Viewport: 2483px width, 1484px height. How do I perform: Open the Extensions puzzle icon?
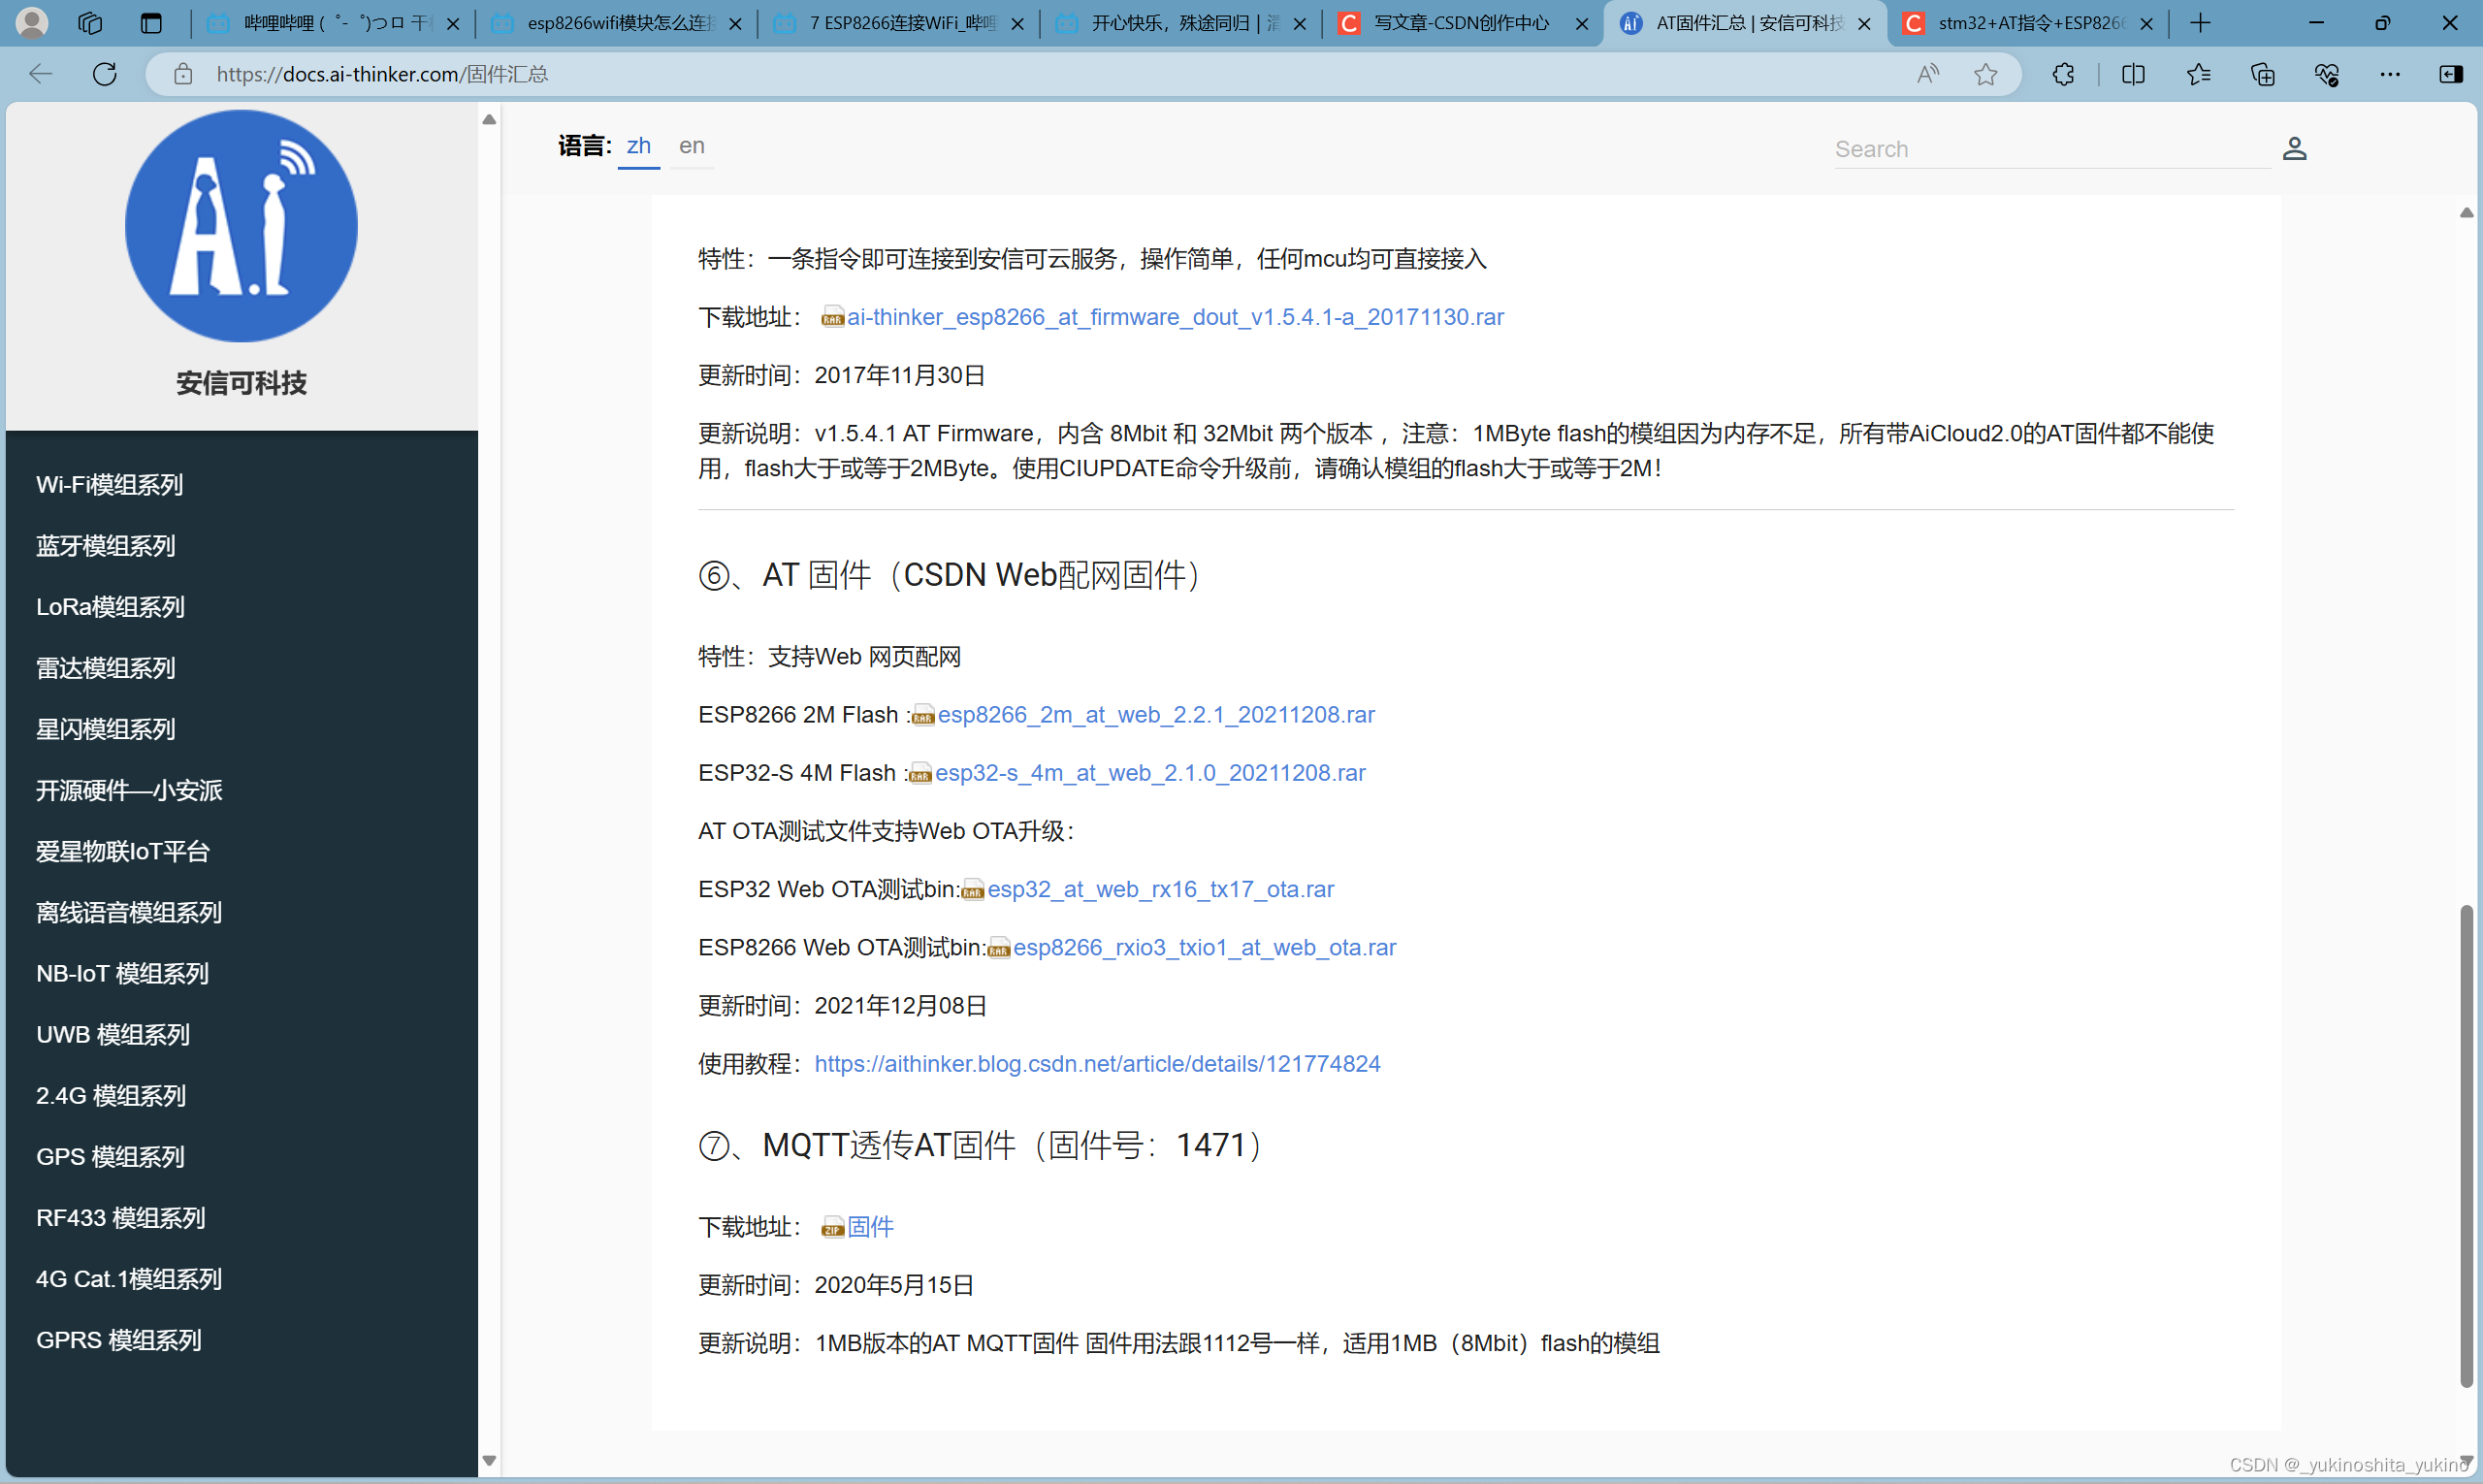[2063, 73]
